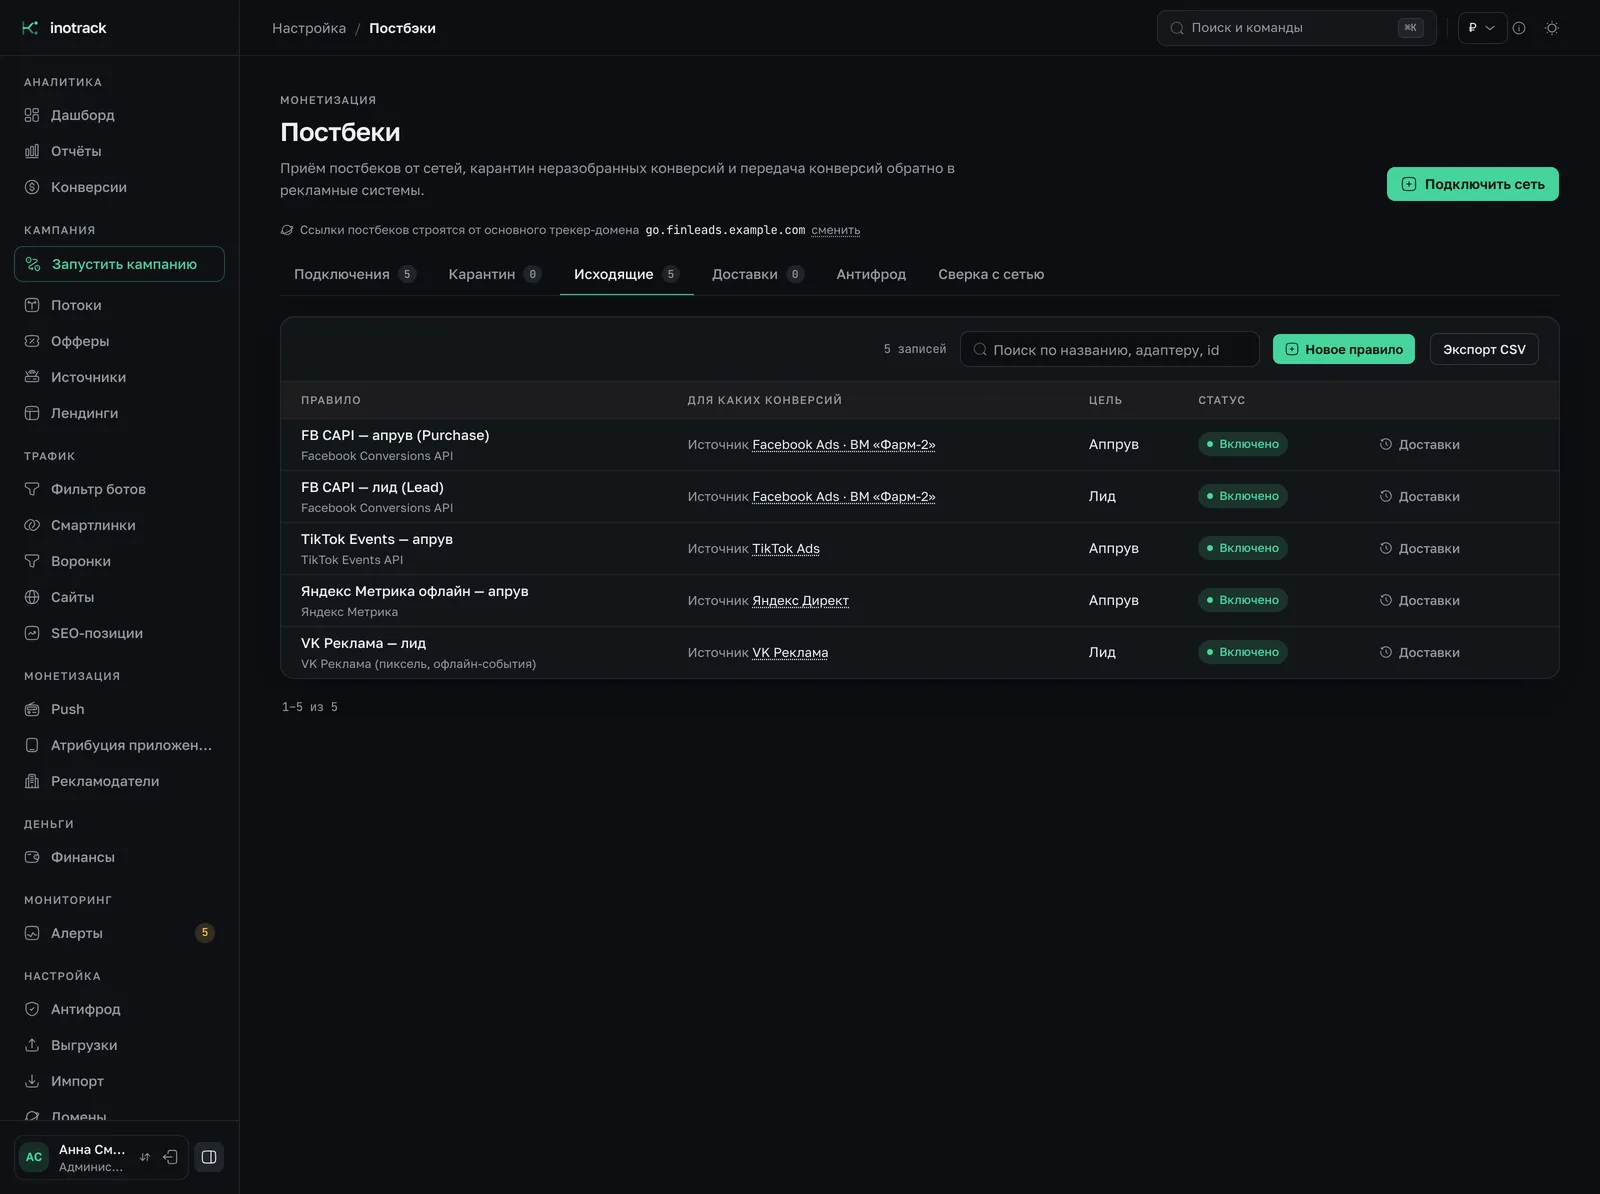This screenshot has width=1600, height=1194.
Task: Open Антифрод shield icon in sidebar
Action: coord(32,1009)
